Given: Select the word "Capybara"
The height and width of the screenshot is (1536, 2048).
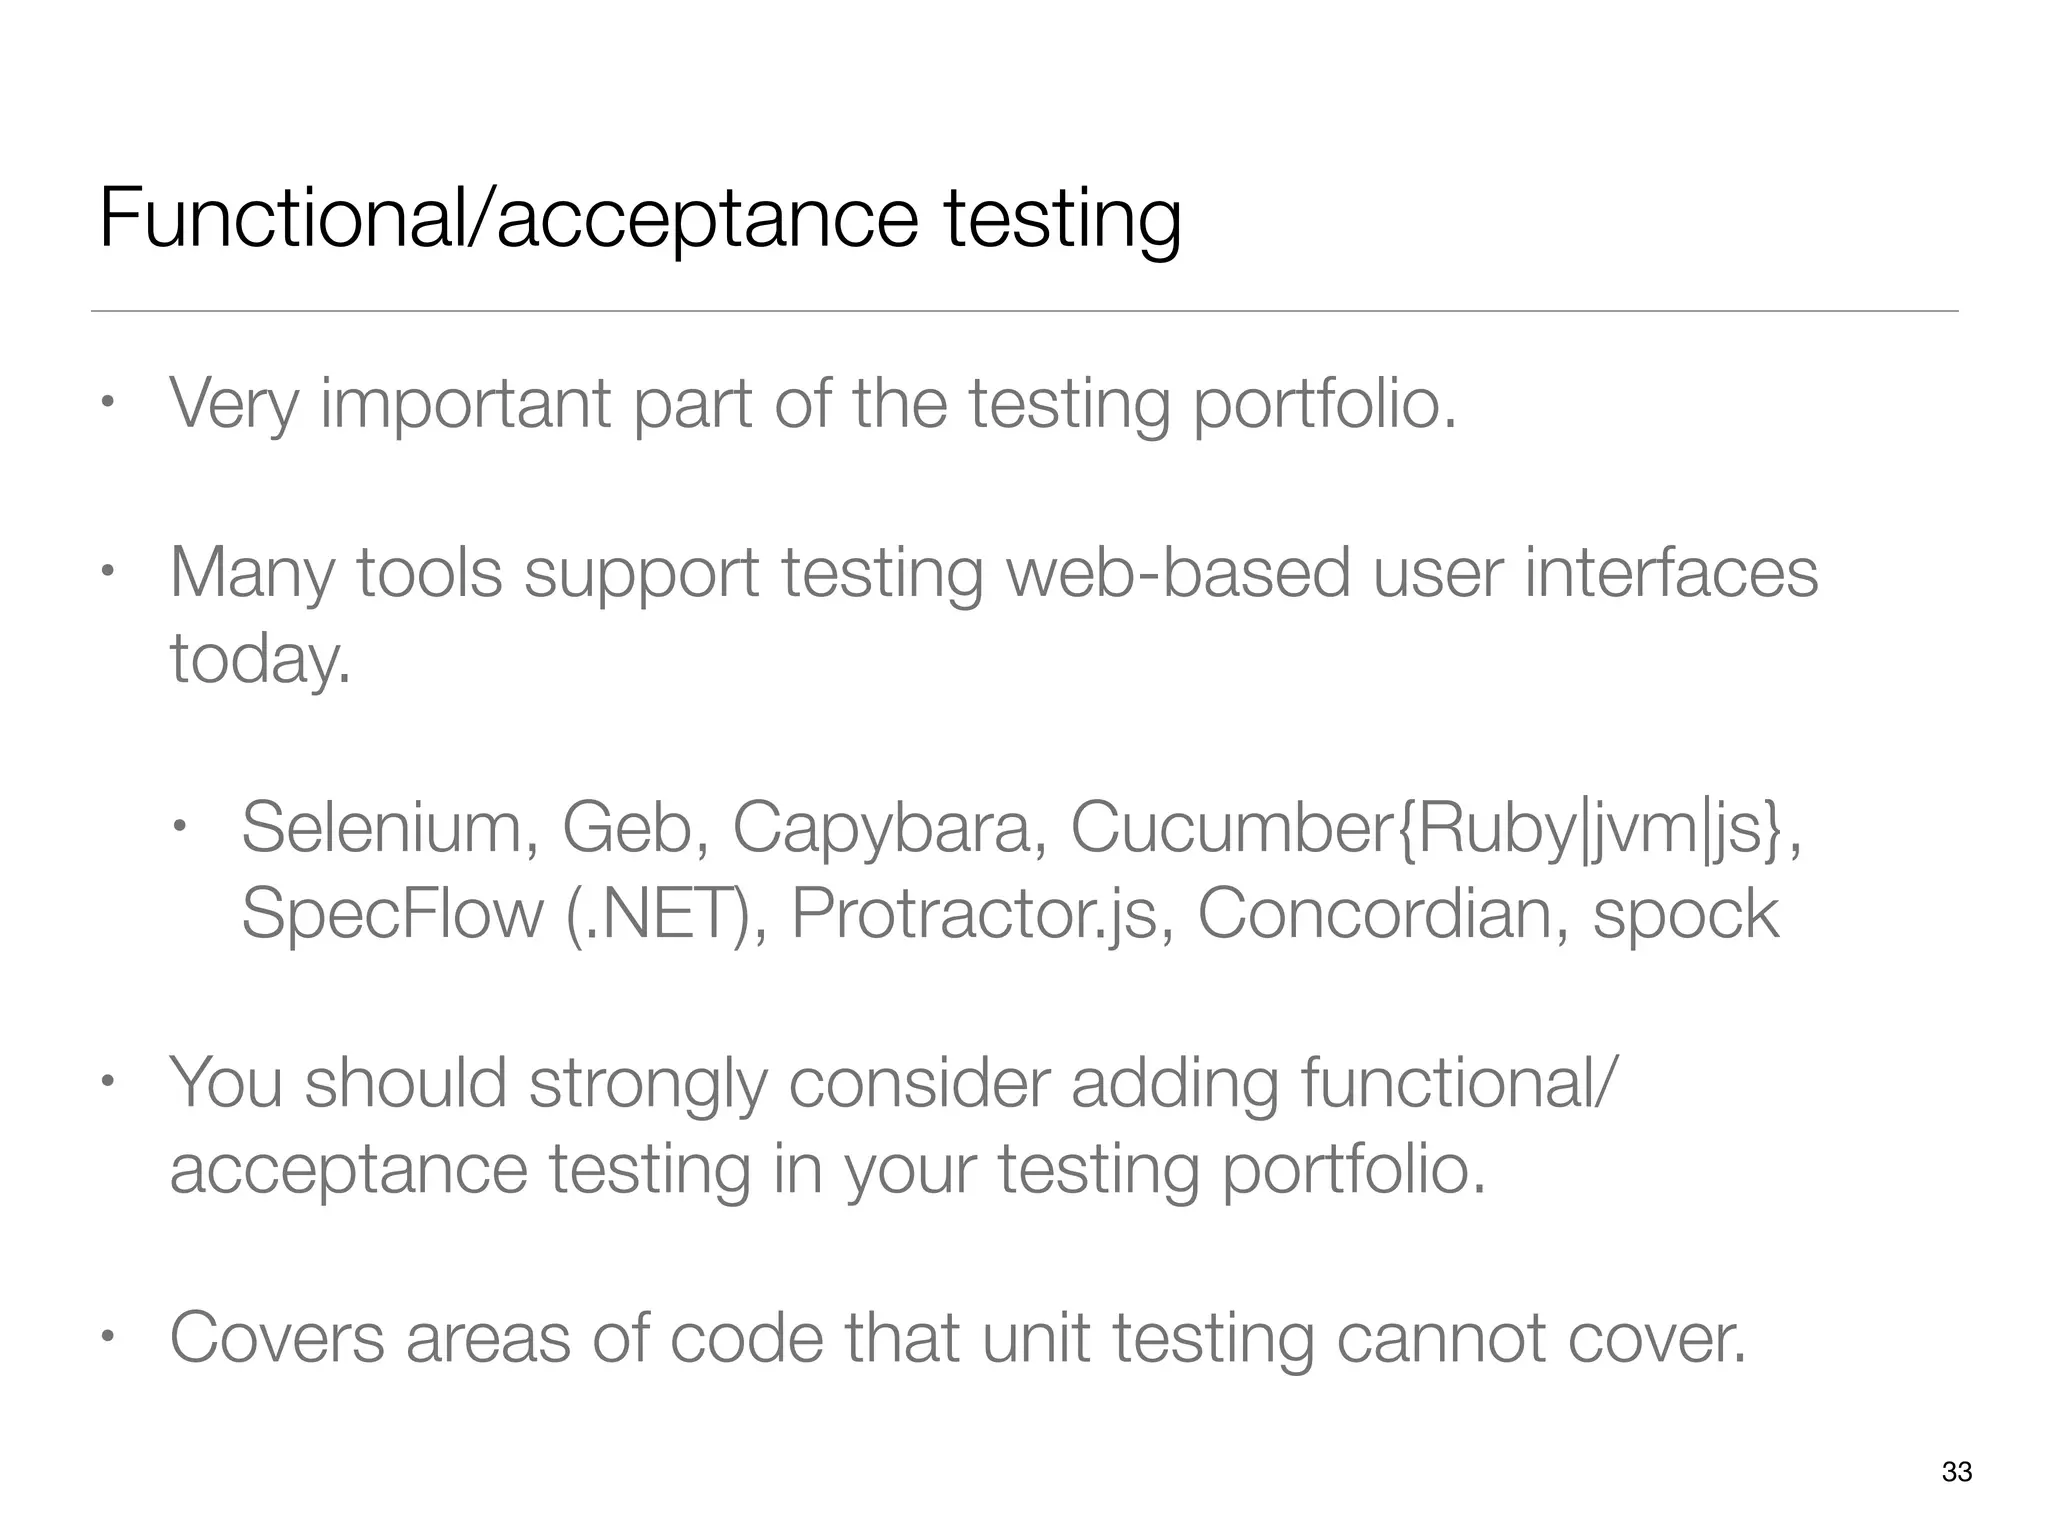Looking at the screenshot, I should pos(881,828).
